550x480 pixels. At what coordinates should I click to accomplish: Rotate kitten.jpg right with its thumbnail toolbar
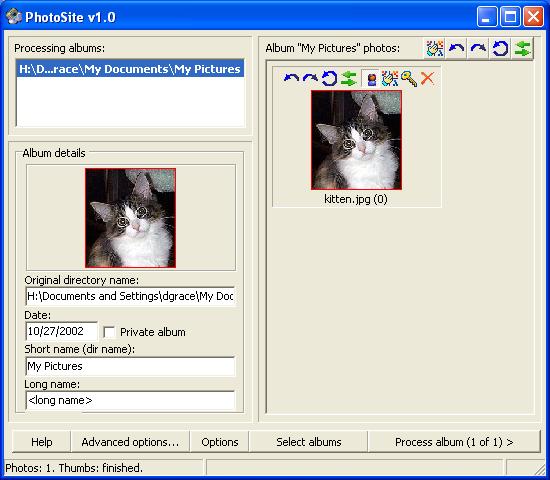point(310,78)
